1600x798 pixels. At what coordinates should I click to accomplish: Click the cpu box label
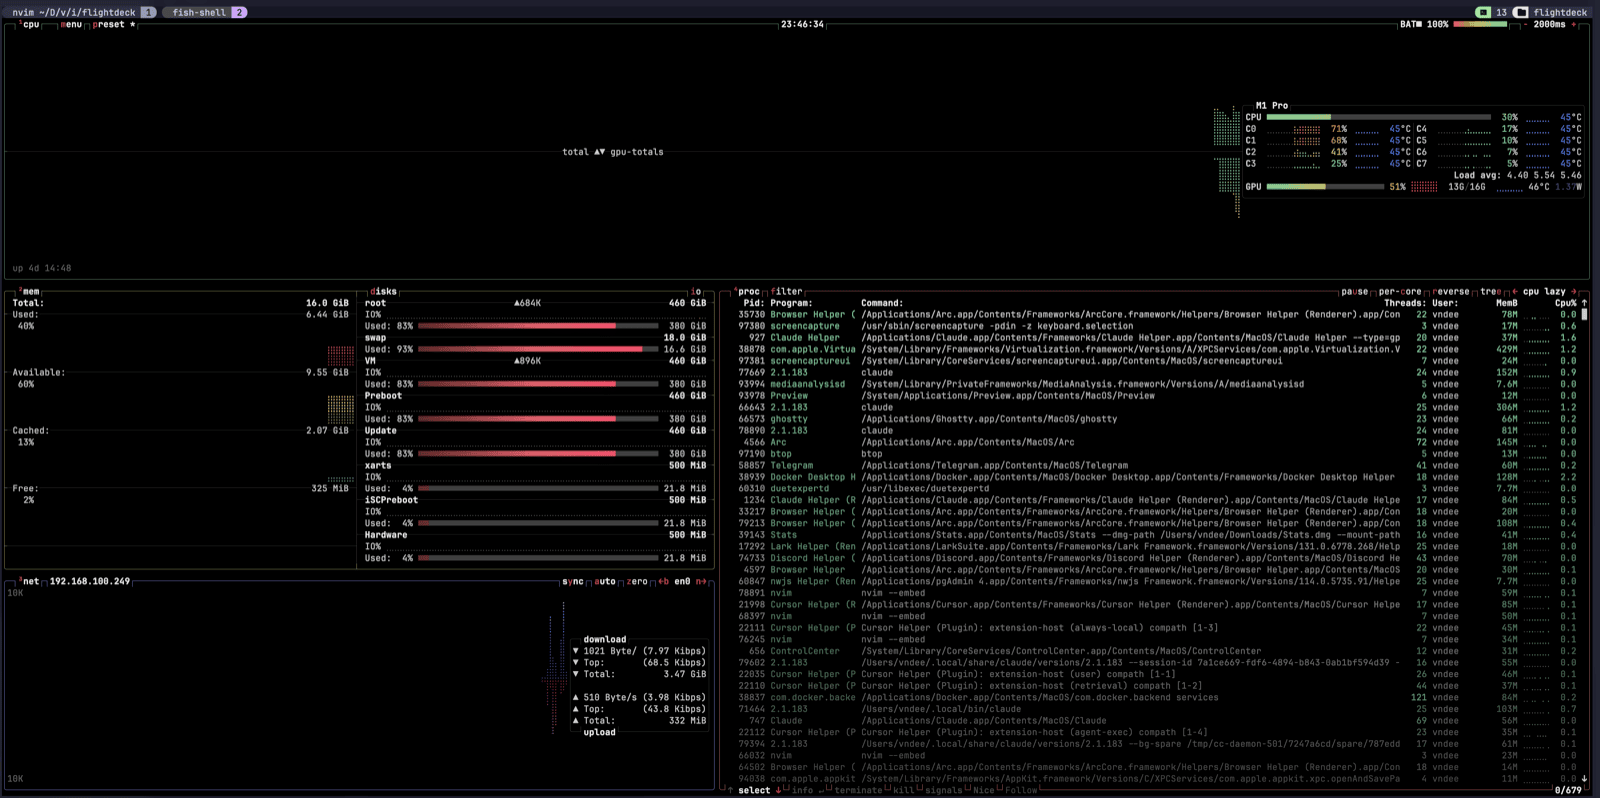coord(30,24)
